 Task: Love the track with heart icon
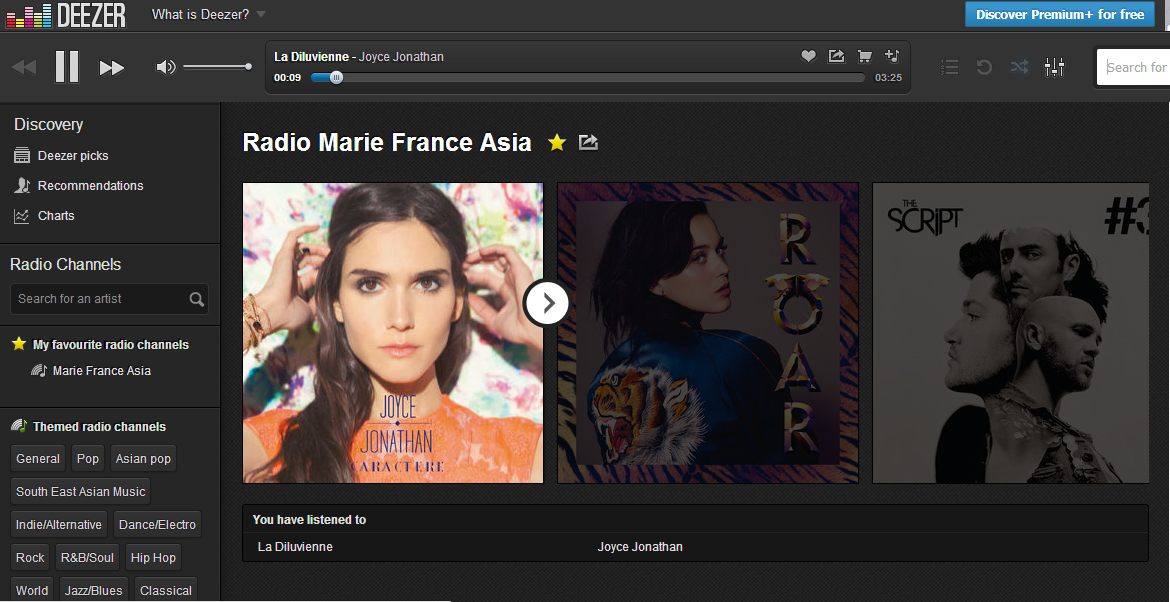(808, 56)
